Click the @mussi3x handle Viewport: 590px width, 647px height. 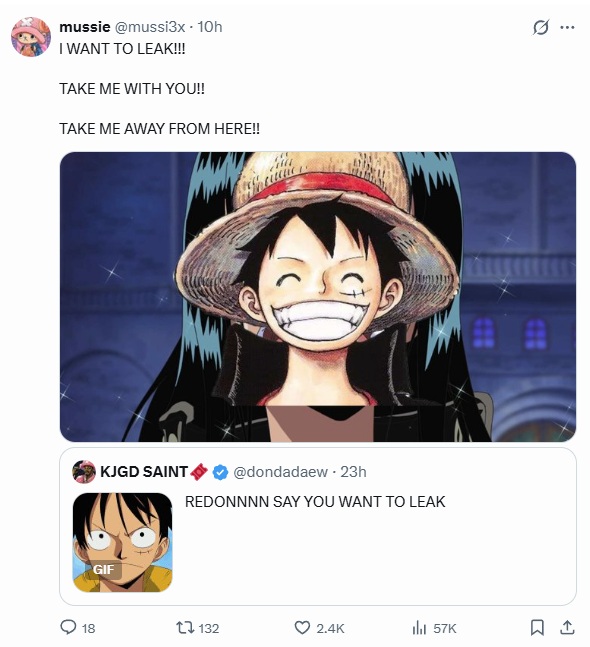coord(149,27)
